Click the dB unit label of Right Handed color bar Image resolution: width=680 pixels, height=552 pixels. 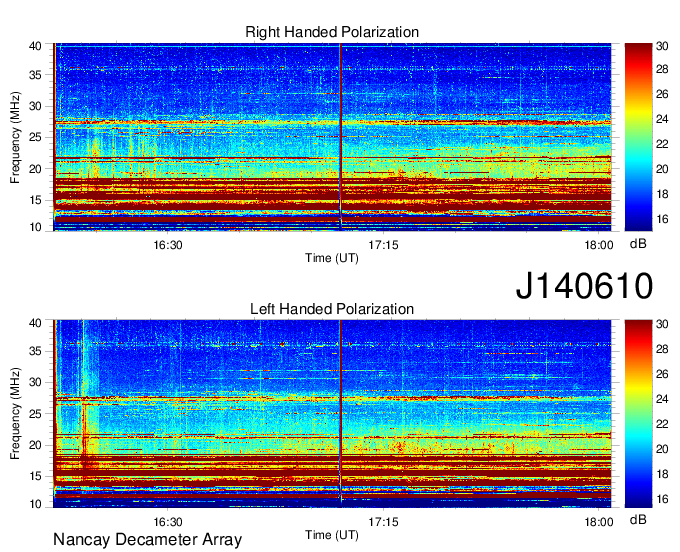click(x=638, y=244)
